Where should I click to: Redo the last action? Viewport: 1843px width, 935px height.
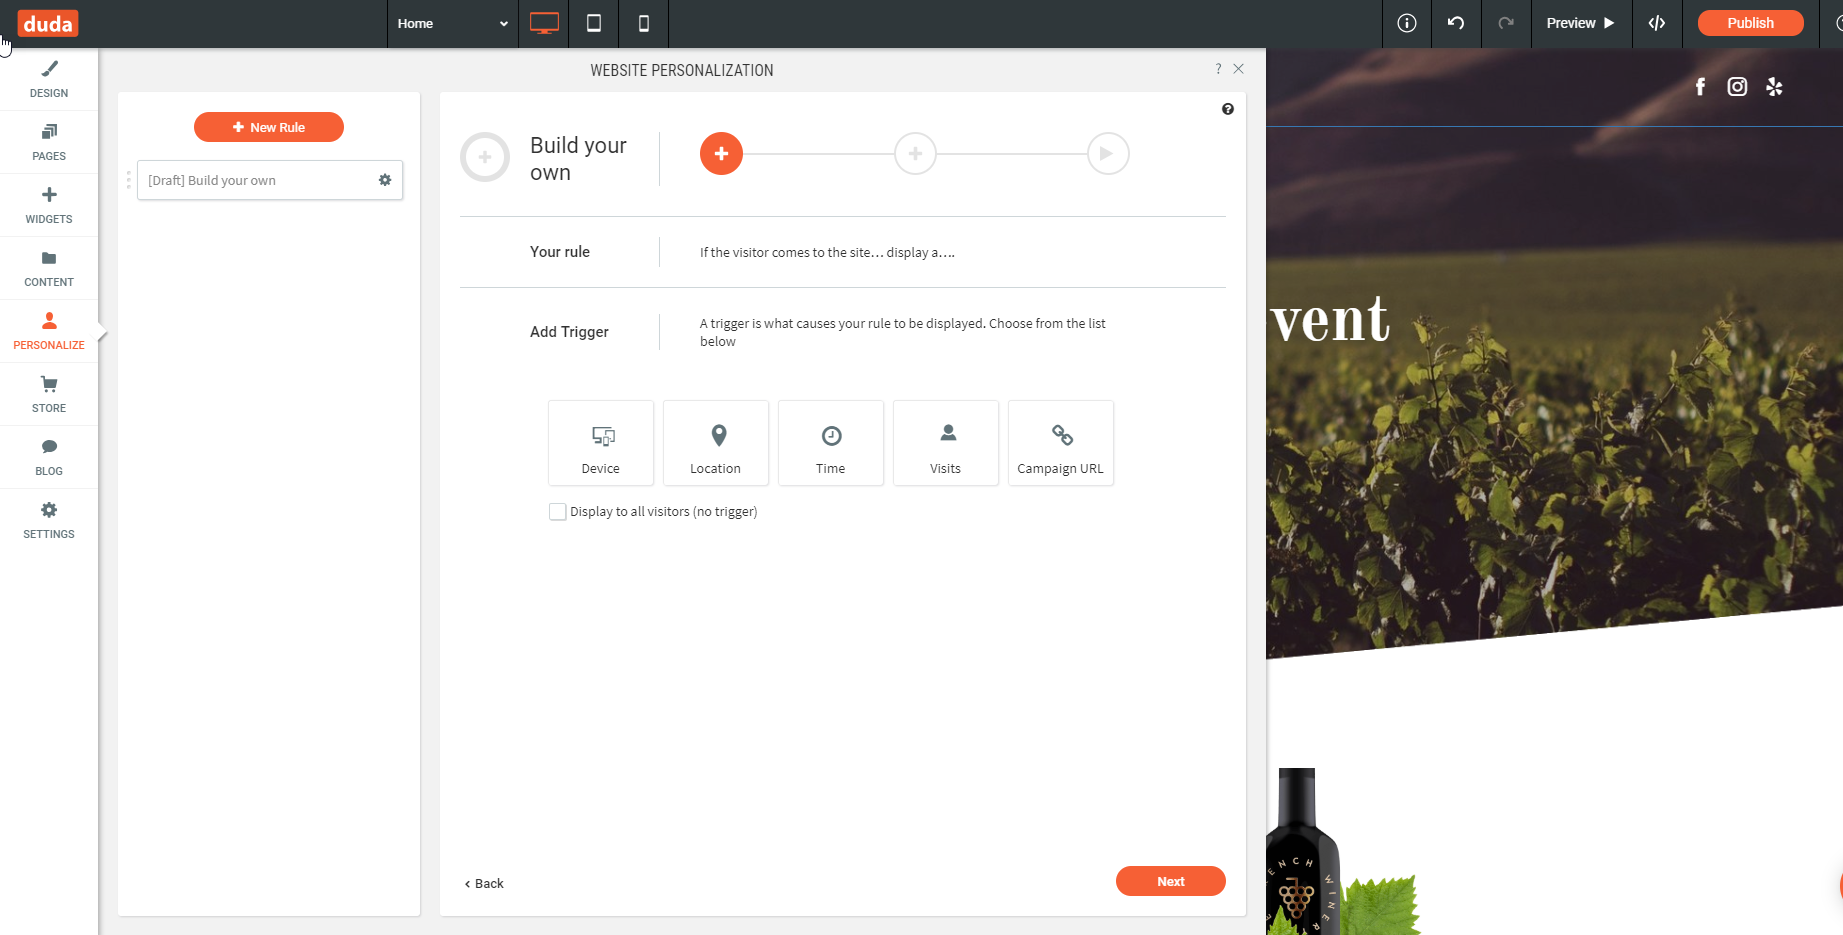[1506, 23]
